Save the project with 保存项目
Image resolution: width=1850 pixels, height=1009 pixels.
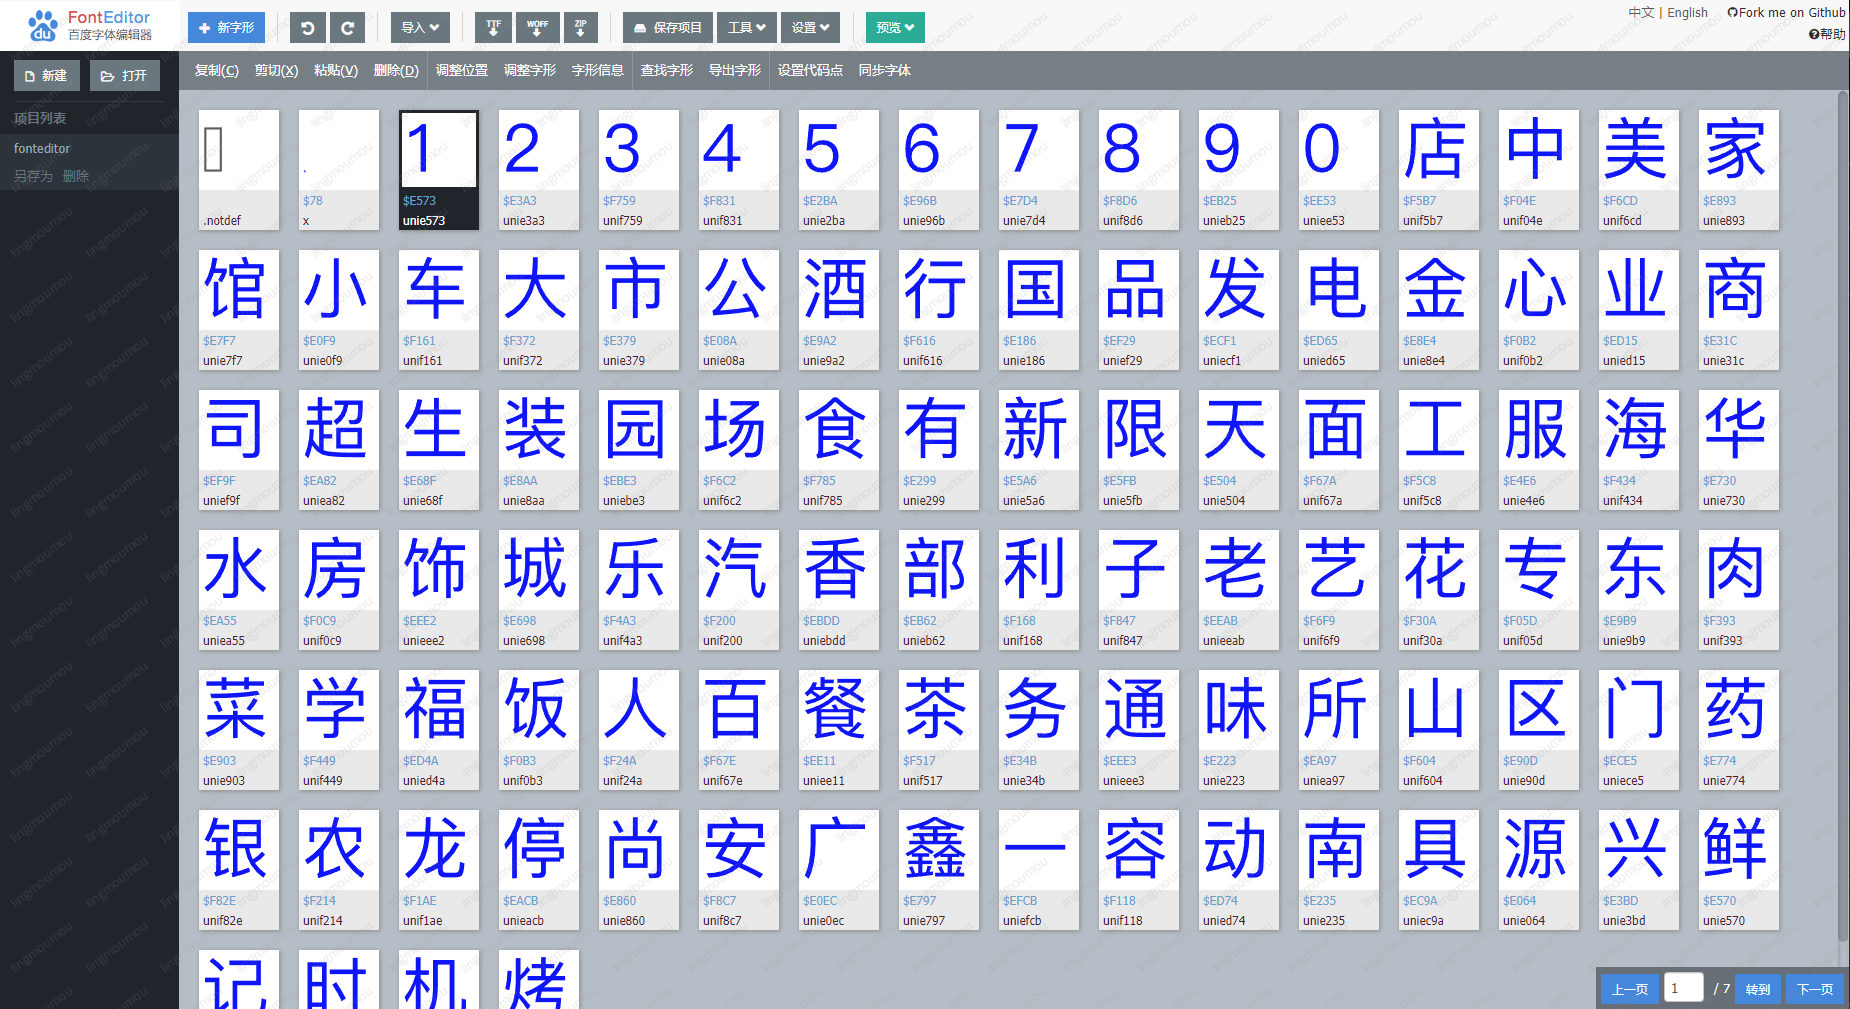click(x=666, y=27)
